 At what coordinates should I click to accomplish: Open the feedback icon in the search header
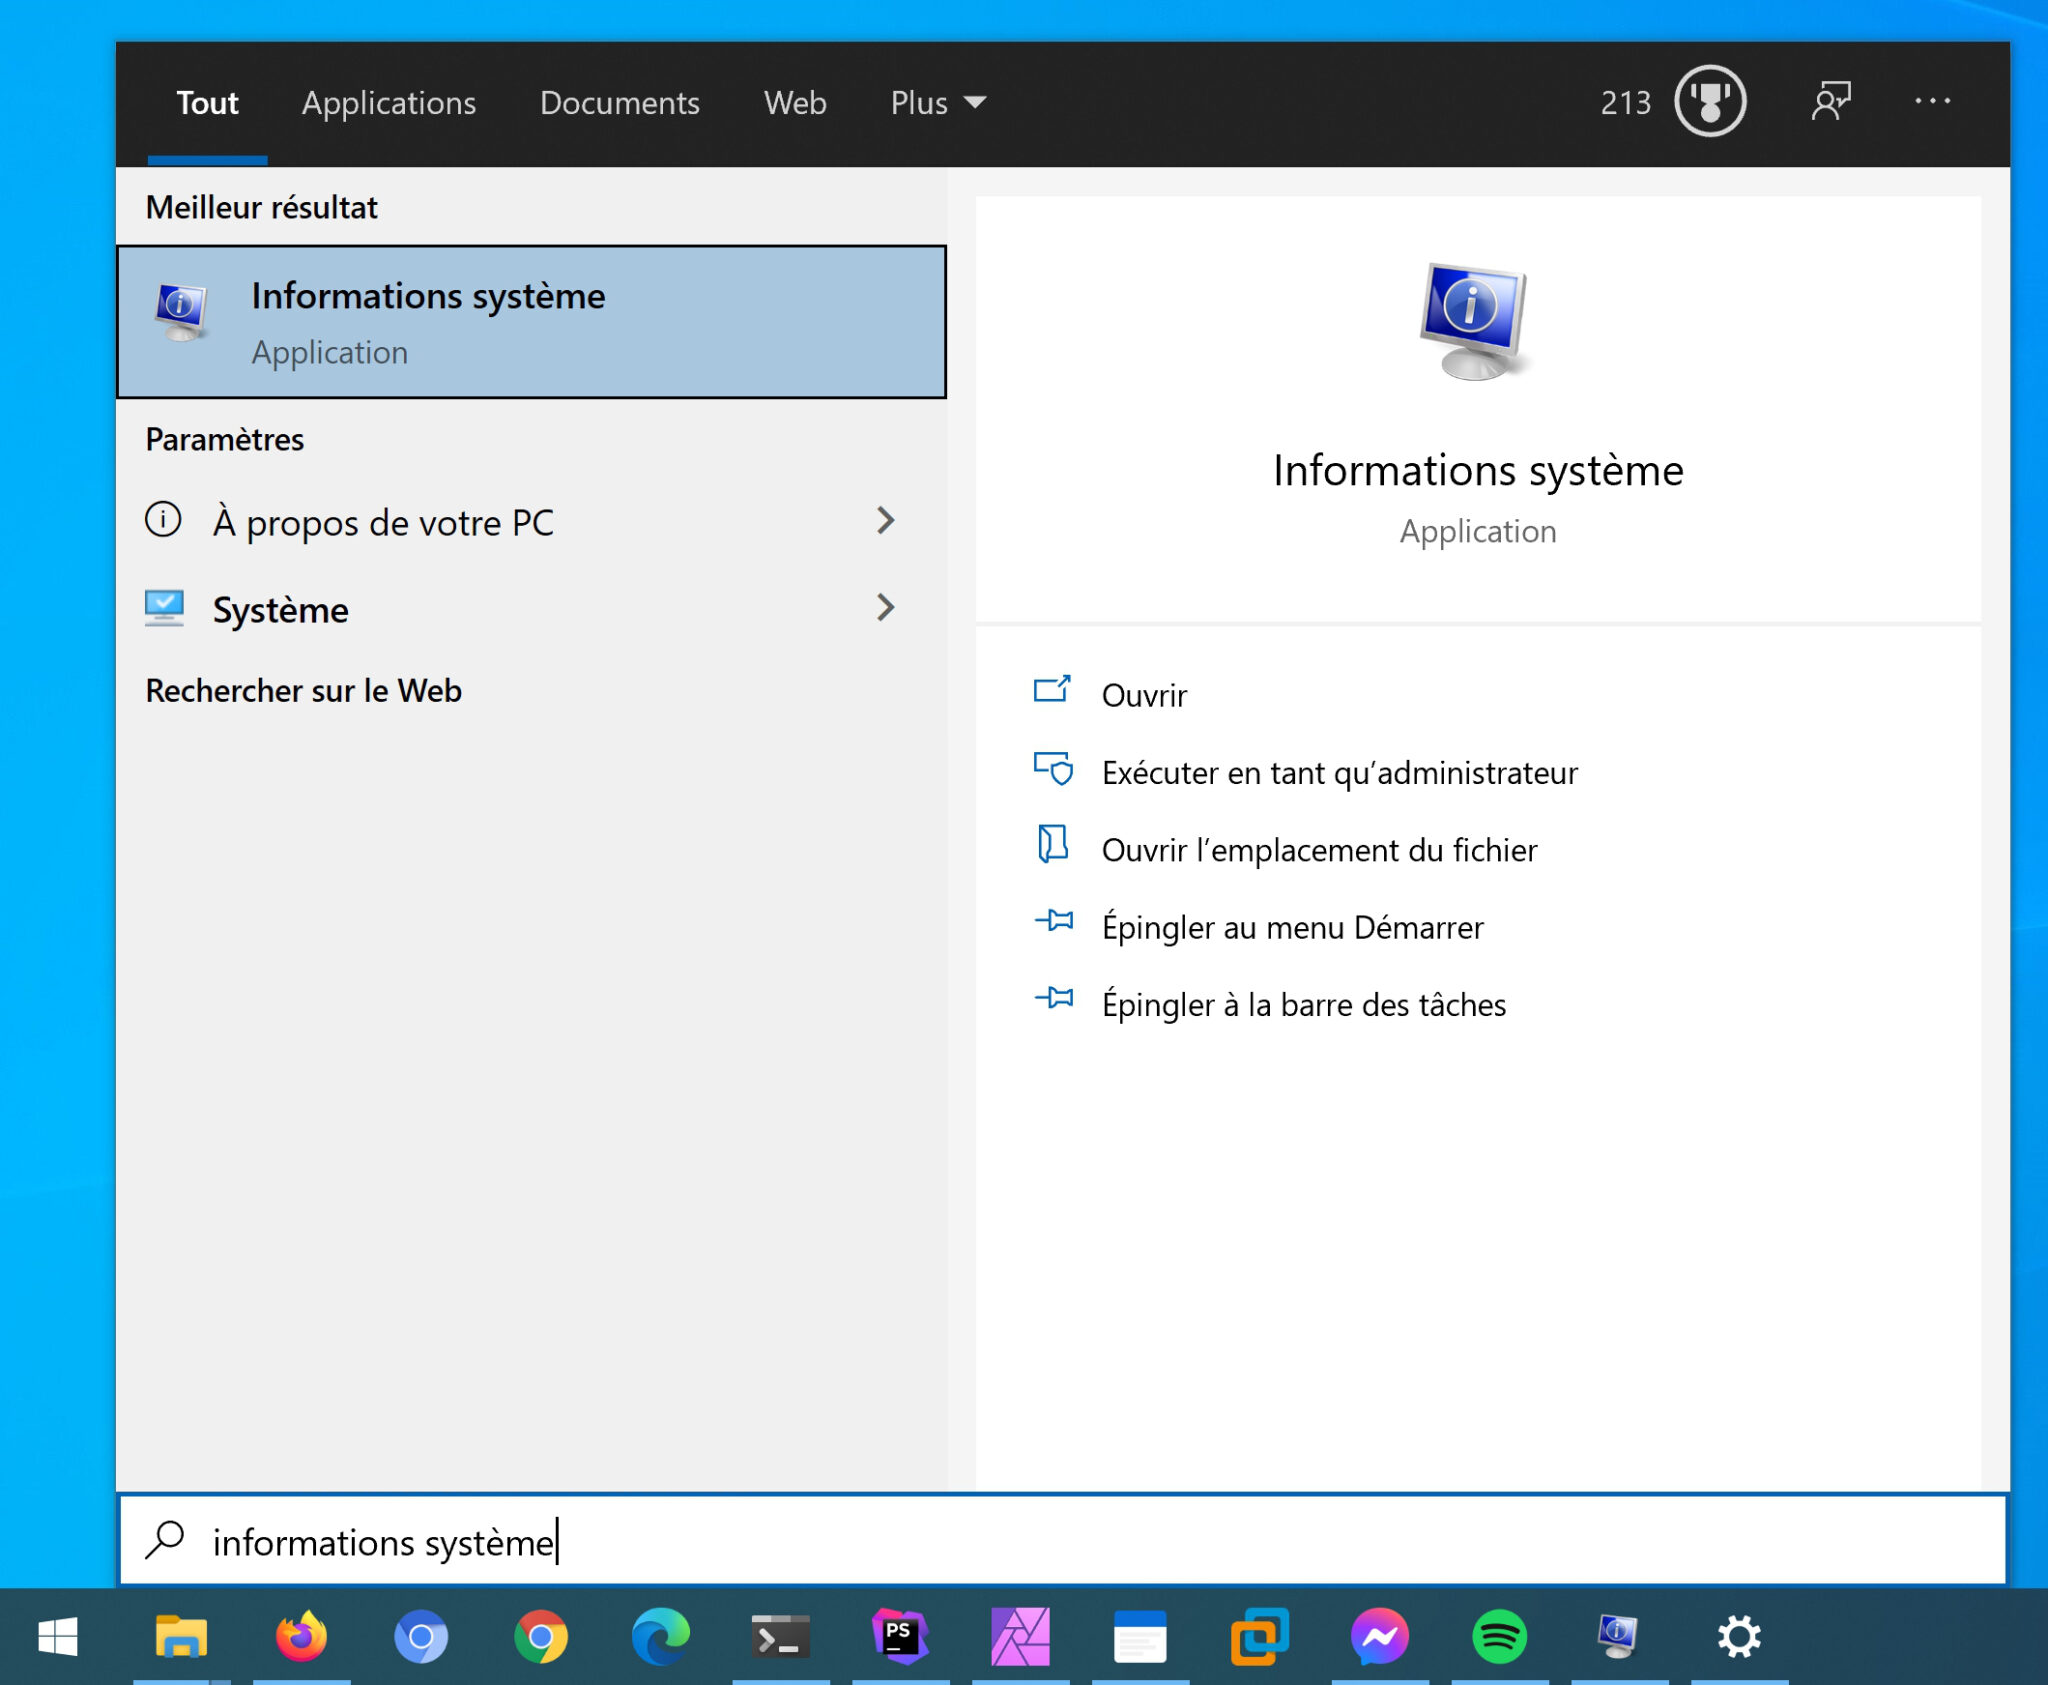(x=1833, y=101)
